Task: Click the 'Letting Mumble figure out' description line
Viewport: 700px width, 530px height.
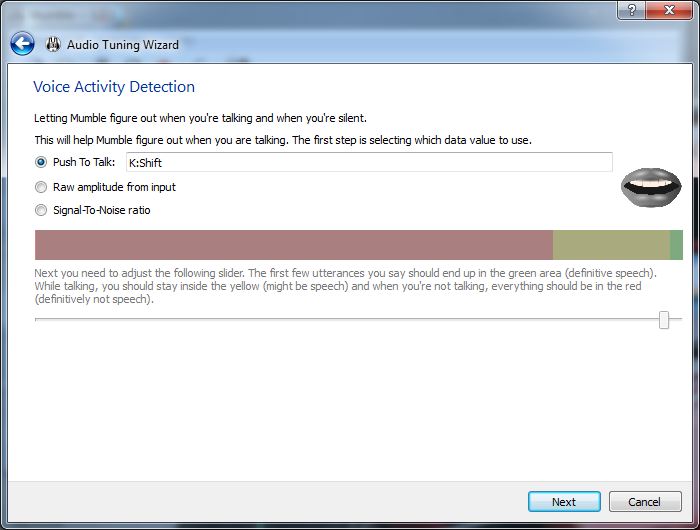Action: point(200,118)
